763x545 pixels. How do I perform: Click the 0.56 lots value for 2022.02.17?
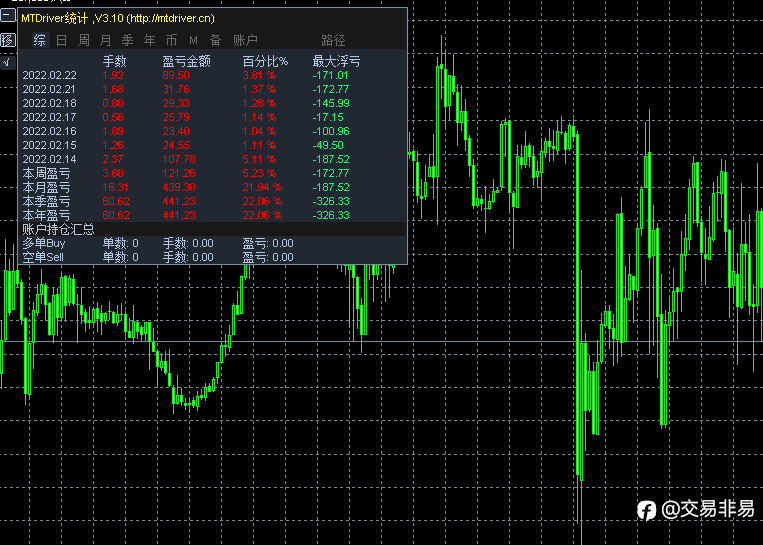click(x=113, y=117)
